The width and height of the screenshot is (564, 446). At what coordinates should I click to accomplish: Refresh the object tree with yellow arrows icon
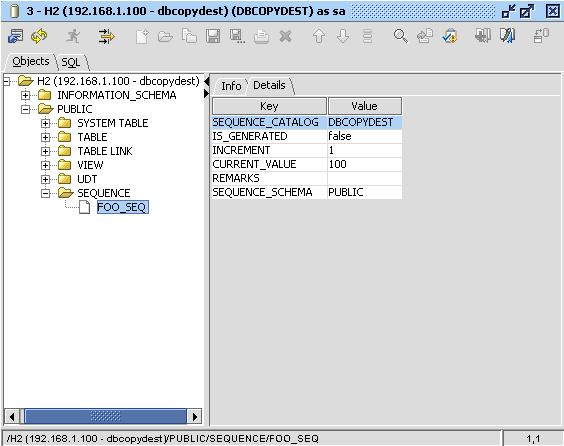click(x=39, y=36)
